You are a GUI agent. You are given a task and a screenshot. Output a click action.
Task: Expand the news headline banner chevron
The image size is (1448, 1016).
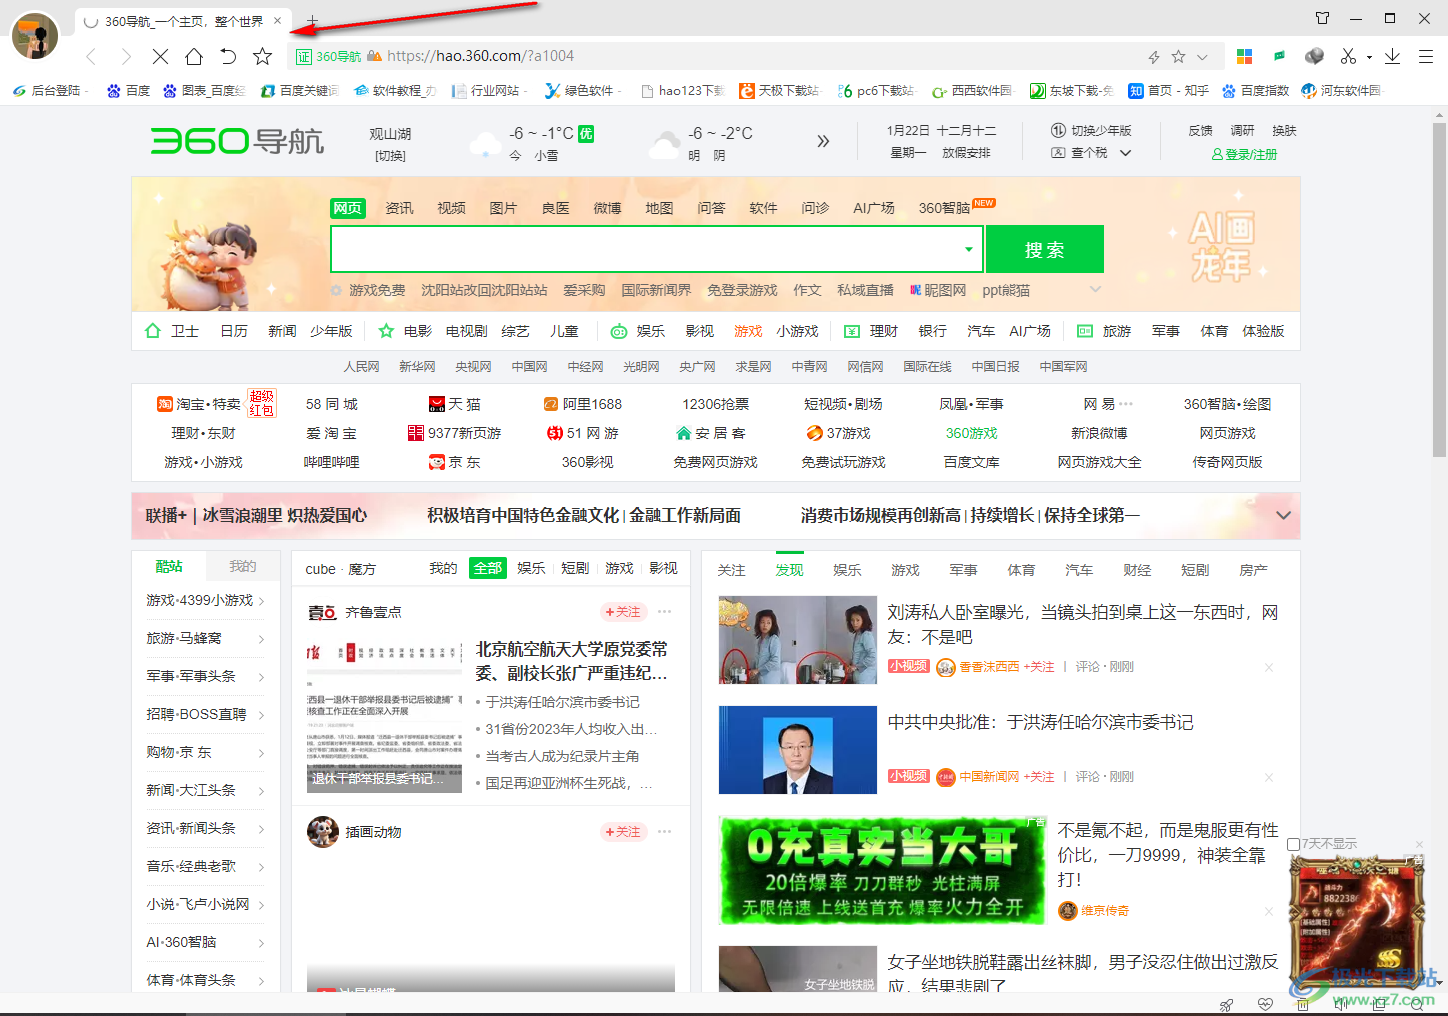[x=1283, y=515]
